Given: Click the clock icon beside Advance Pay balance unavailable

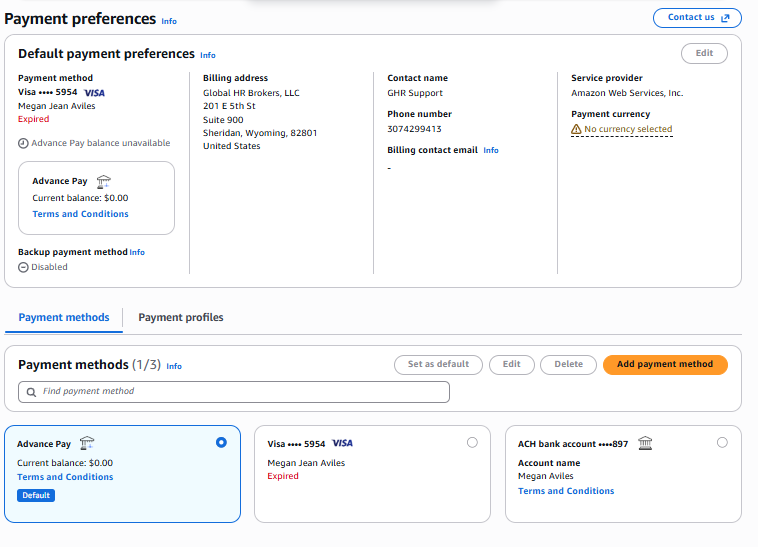Looking at the screenshot, I should coord(23,144).
